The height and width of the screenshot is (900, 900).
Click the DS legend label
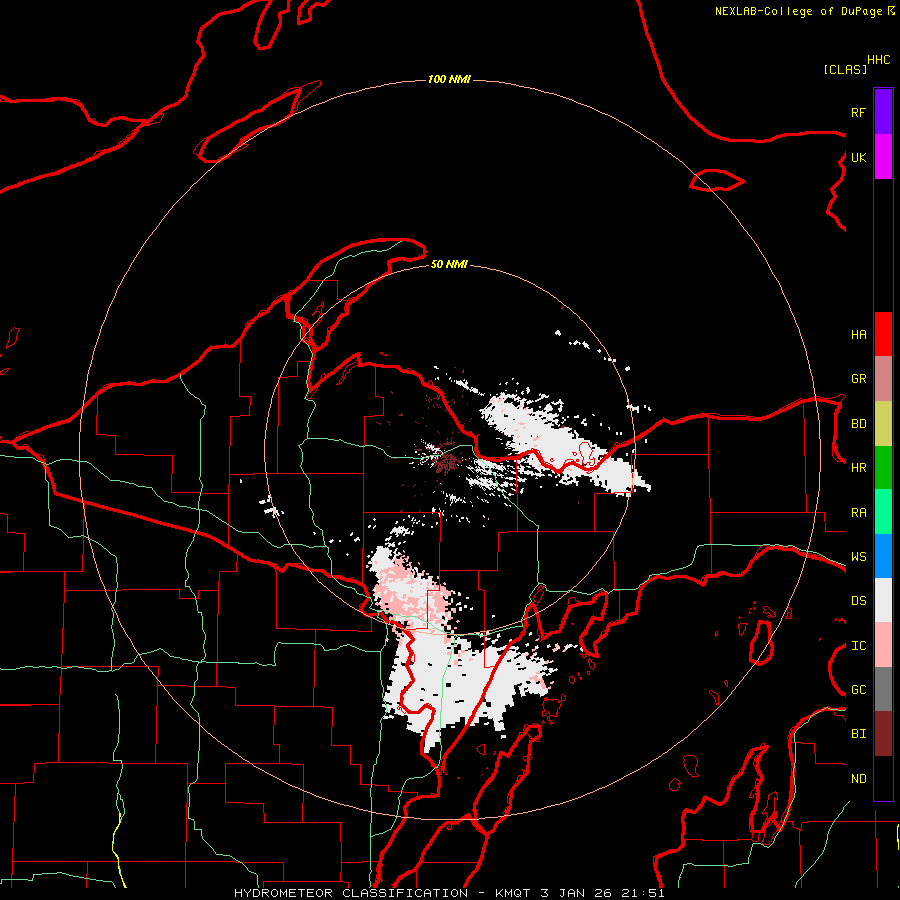858,601
